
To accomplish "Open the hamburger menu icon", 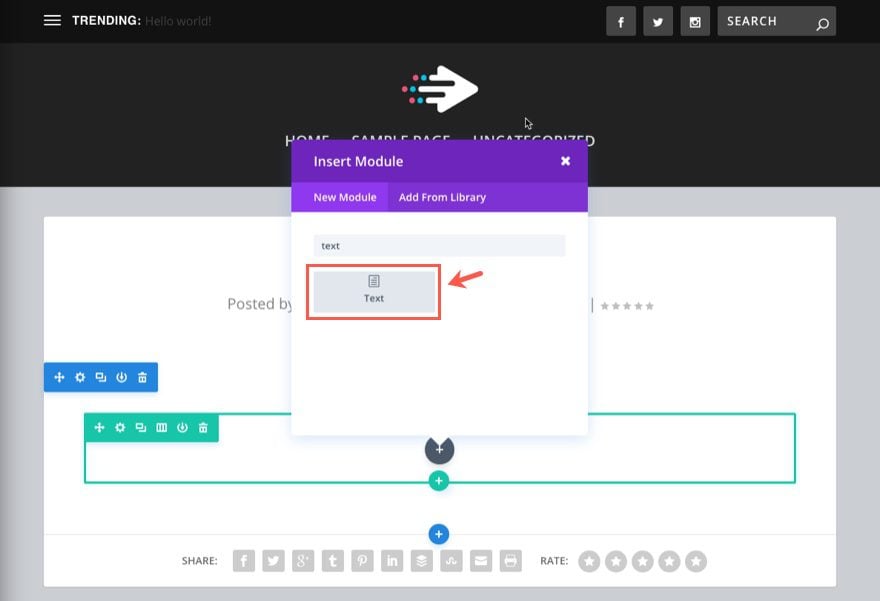I will click(x=52, y=20).
